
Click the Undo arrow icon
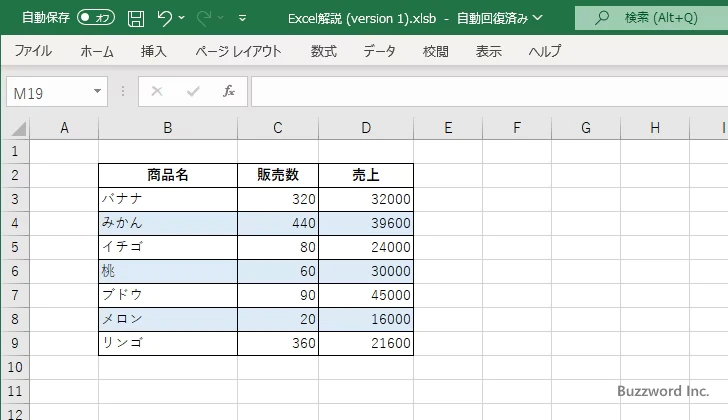[x=164, y=18]
